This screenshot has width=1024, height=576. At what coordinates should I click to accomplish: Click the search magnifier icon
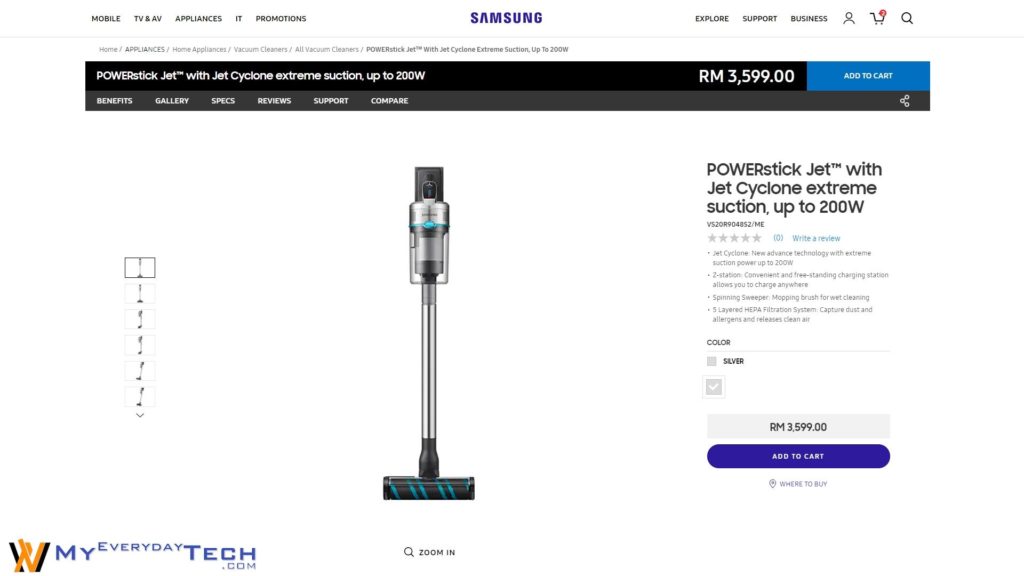point(907,18)
